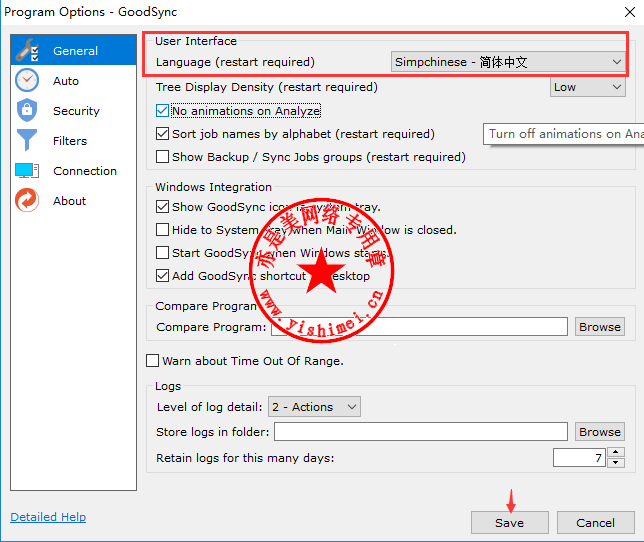This screenshot has width=644, height=542.
Task: Click the Store logs in folder field
Action: (421, 432)
